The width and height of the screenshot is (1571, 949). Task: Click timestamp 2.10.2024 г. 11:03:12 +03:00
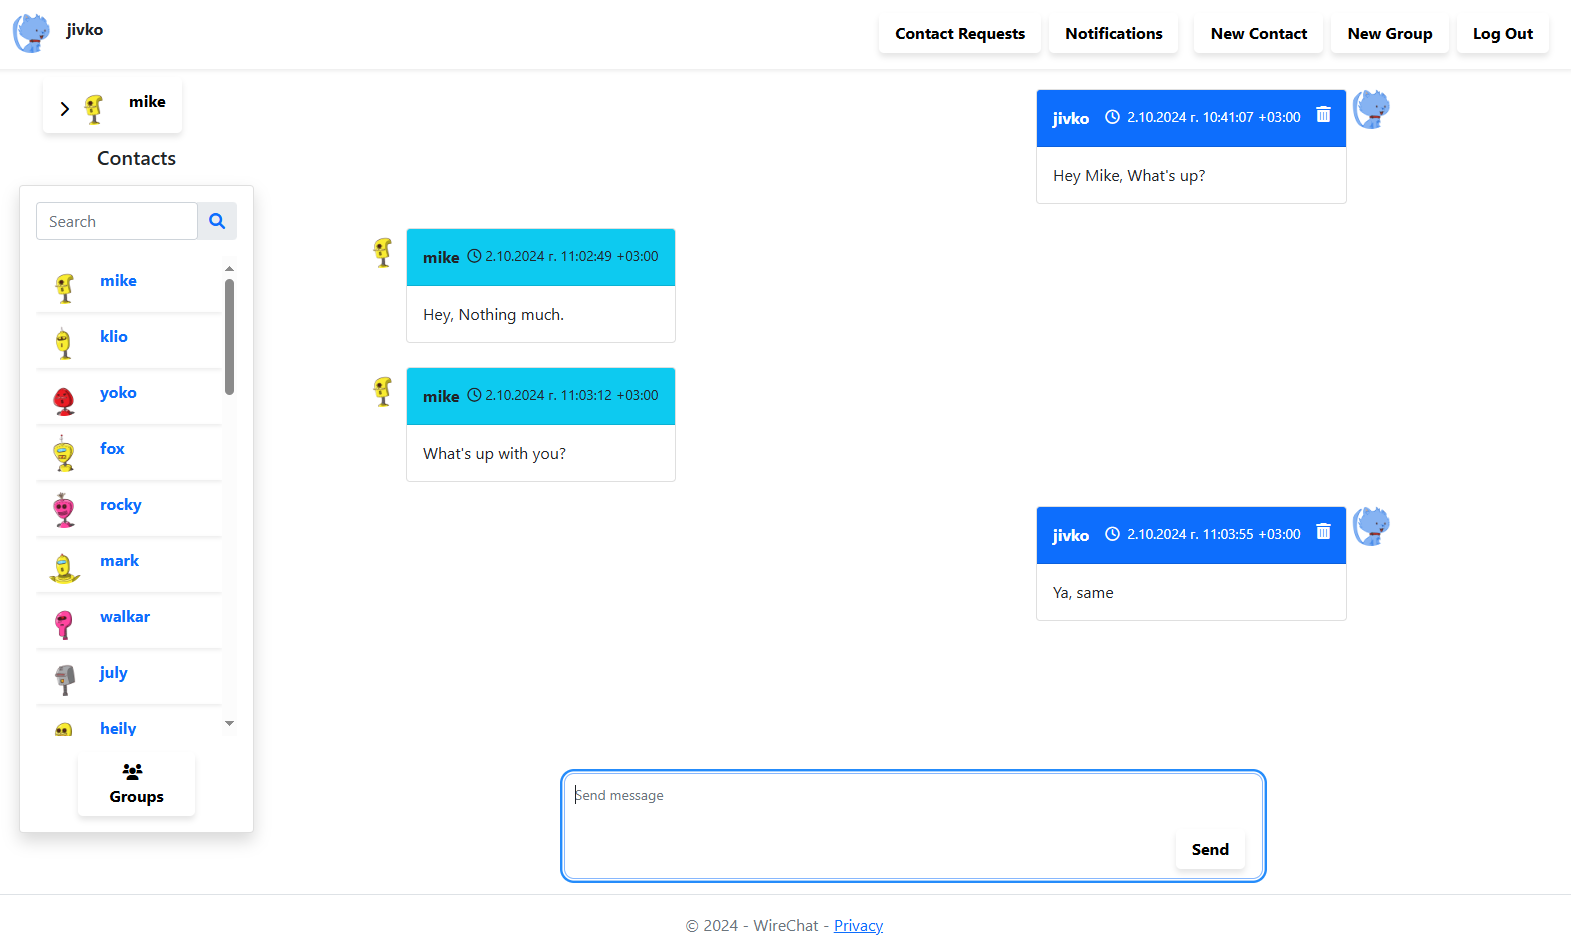coord(572,395)
